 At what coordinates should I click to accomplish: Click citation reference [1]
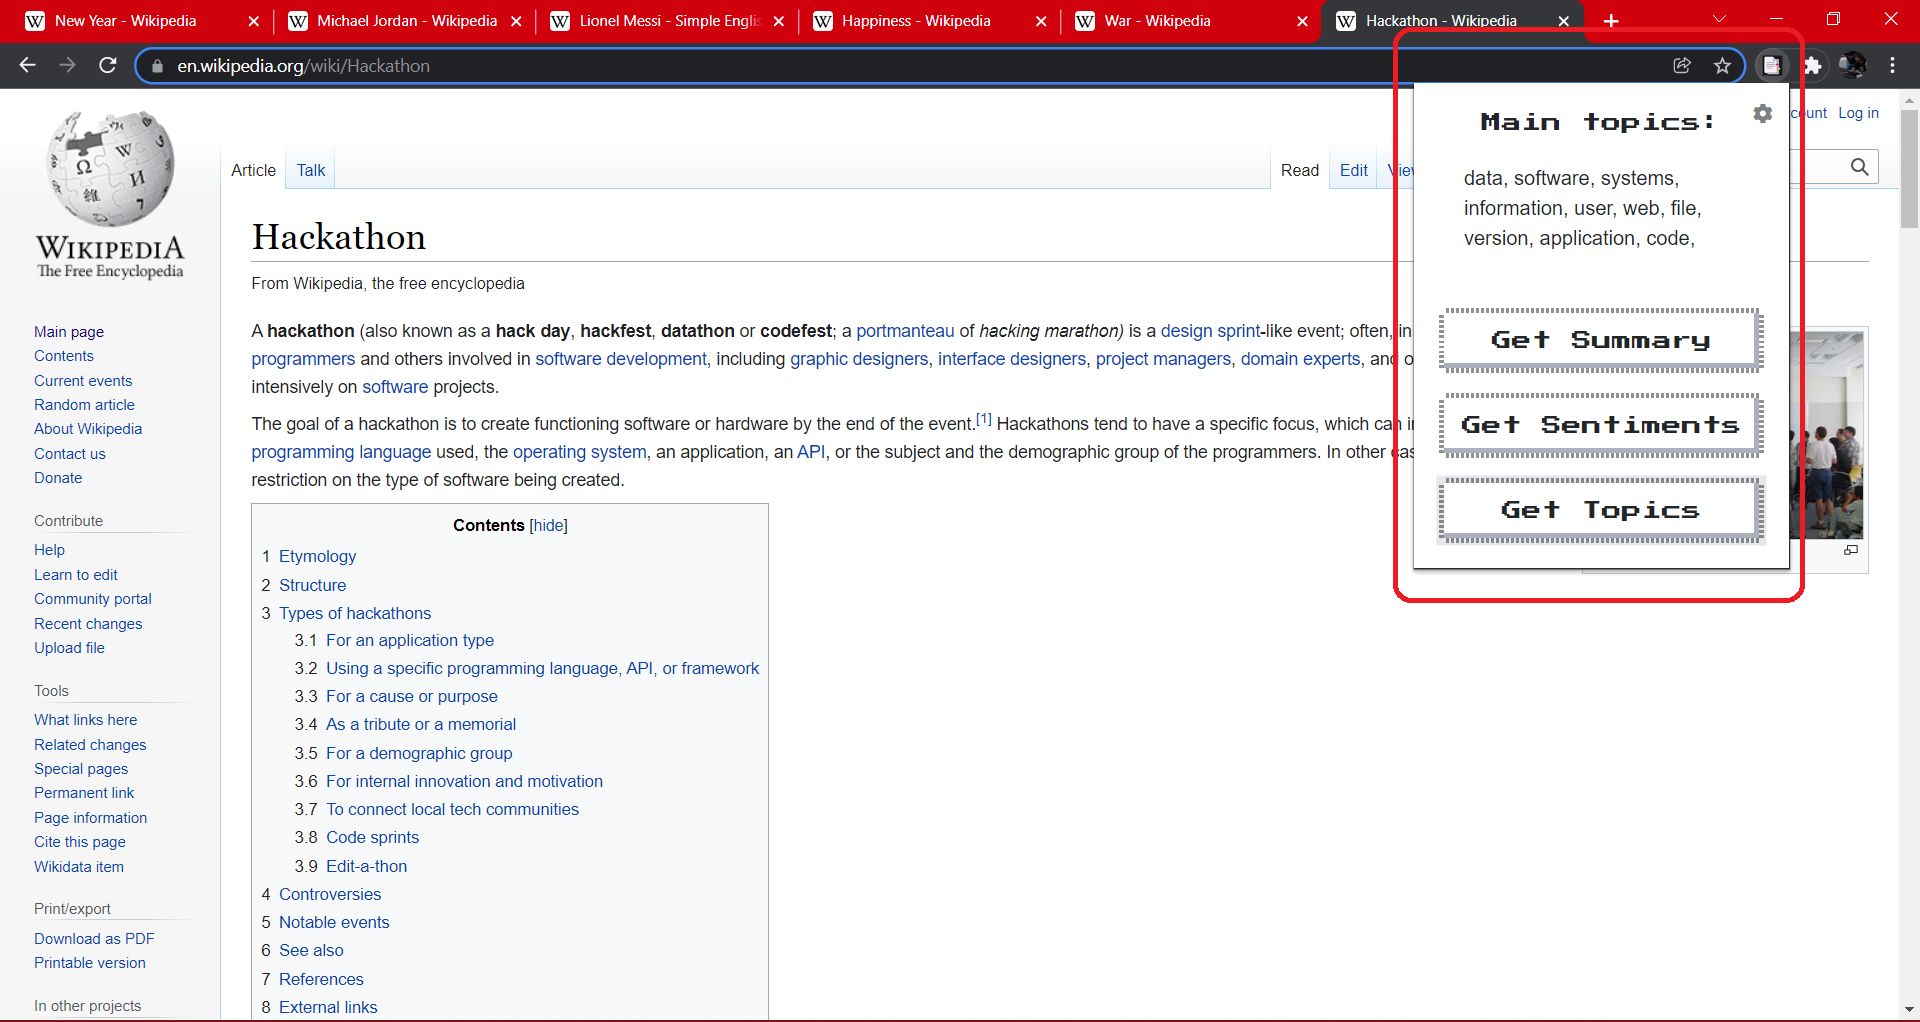(984, 419)
